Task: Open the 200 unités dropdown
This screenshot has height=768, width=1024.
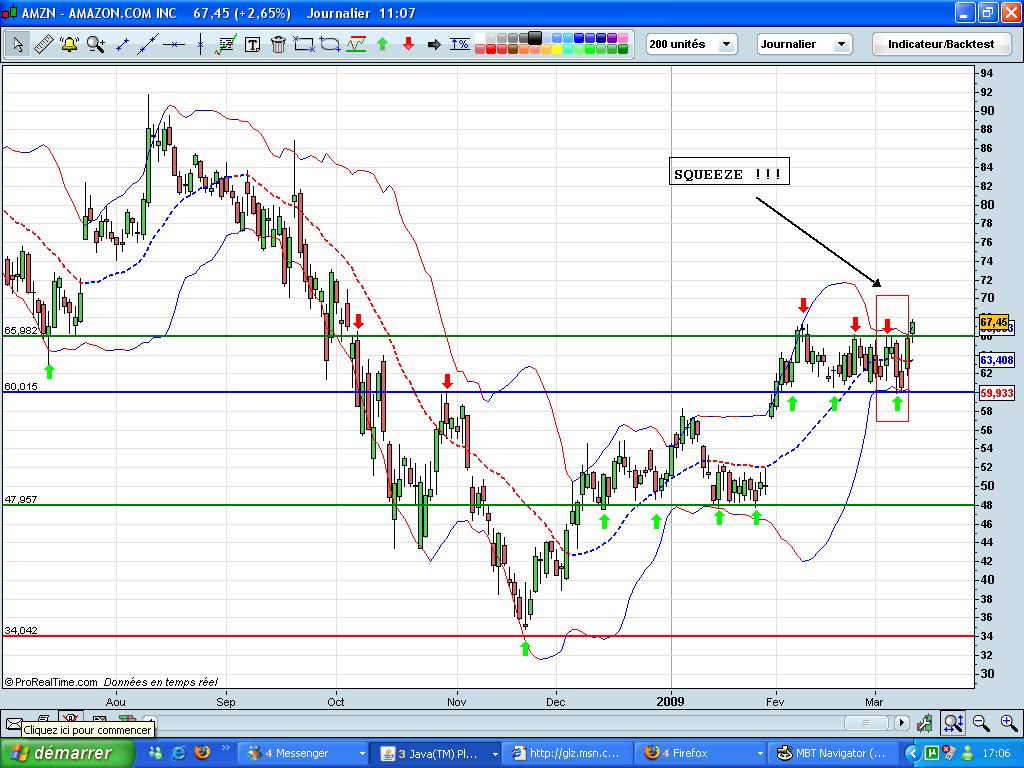Action: [x=692, y=44]
